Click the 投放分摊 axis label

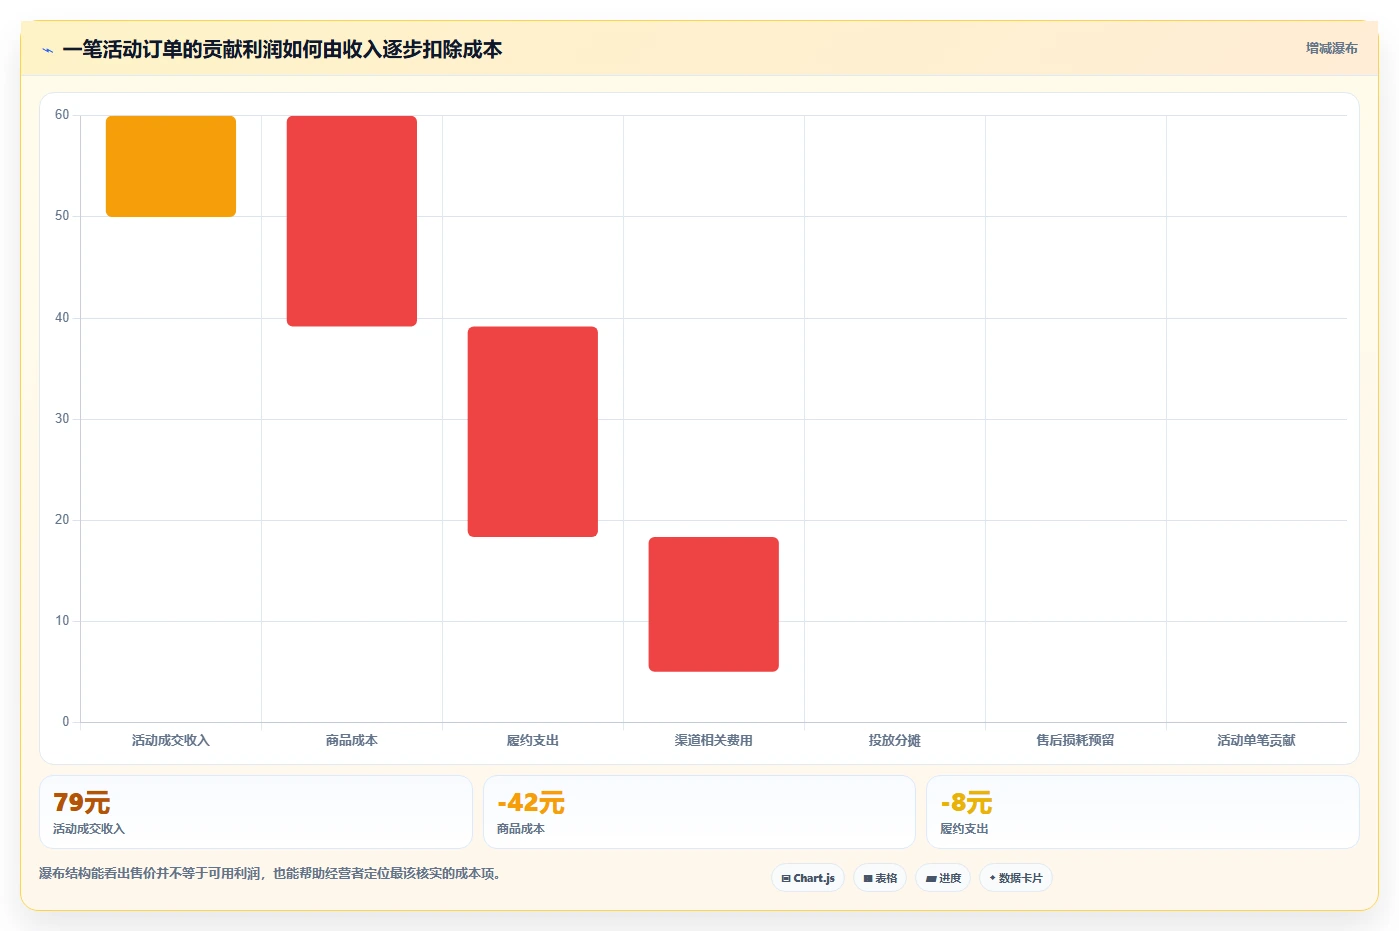(x=895, y=741)
